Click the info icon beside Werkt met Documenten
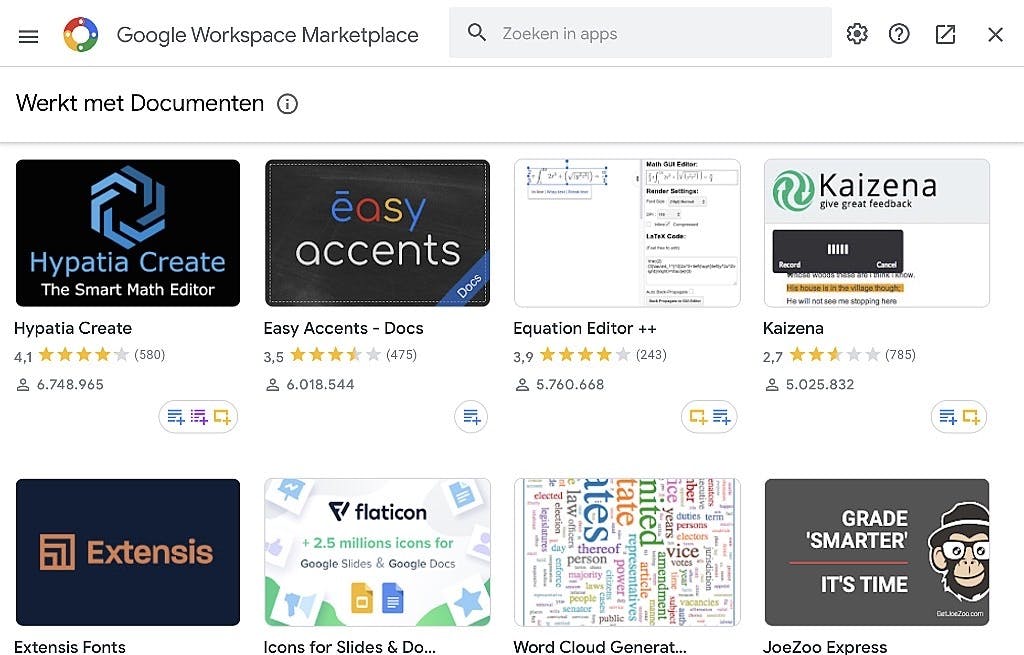The image size is (1024, 655). pos(287,104)
